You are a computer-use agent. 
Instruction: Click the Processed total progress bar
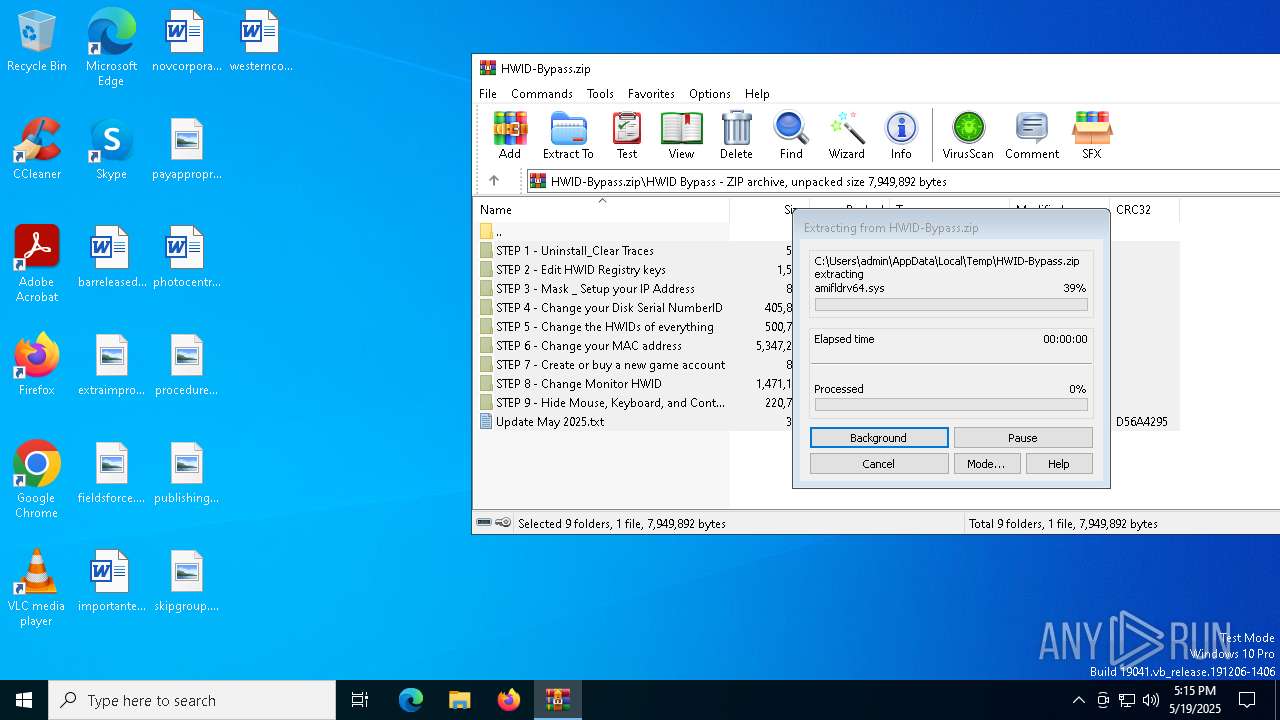951,405
